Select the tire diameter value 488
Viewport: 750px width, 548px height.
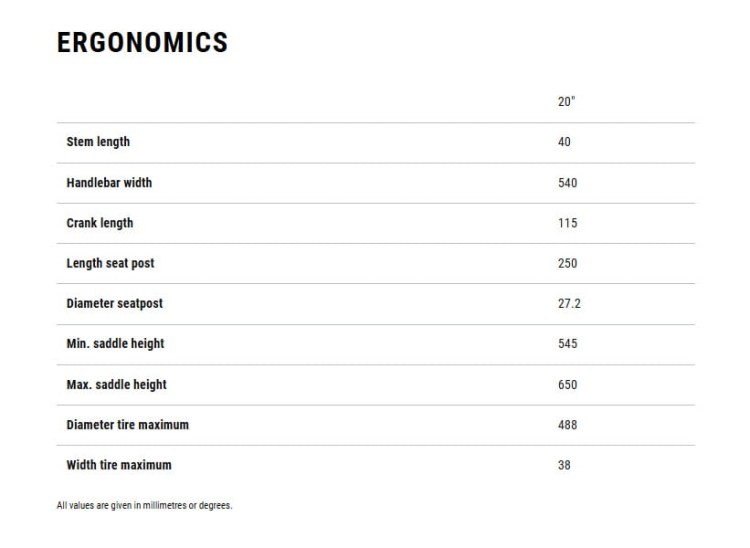pyautogui.click(x=567, y=425)
